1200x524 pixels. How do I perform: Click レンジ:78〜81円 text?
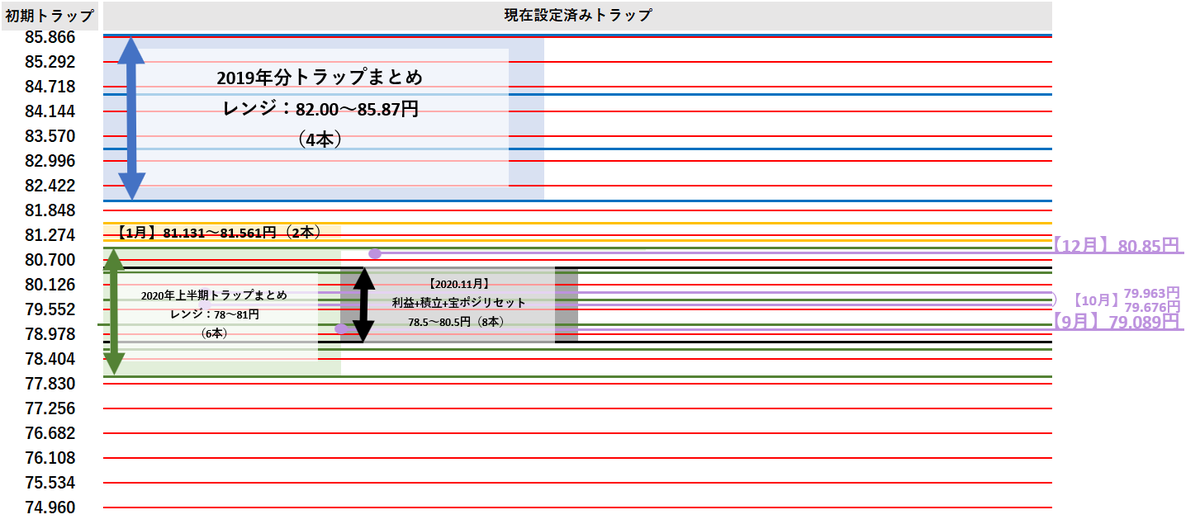coord(214,314)
